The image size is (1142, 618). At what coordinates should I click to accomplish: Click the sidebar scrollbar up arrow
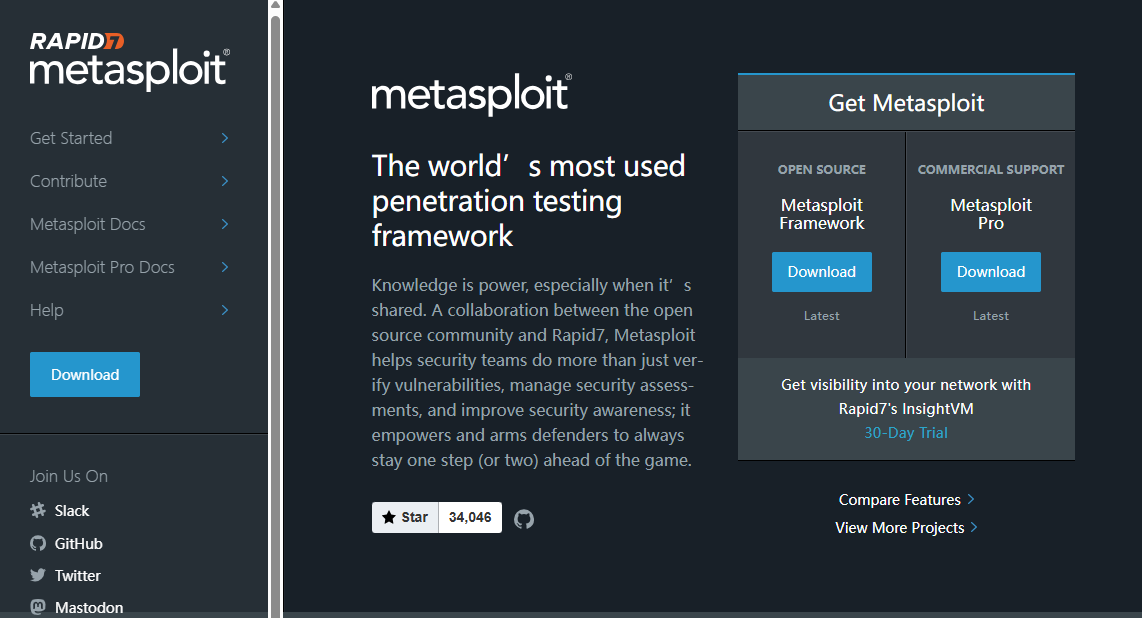coord(275,5)
